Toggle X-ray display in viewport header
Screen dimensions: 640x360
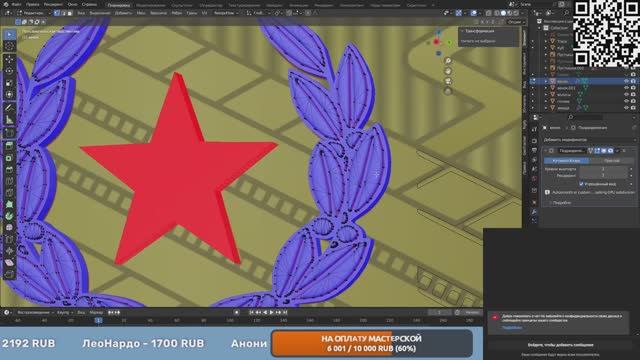pyautogui.click(x=489, y=13)
